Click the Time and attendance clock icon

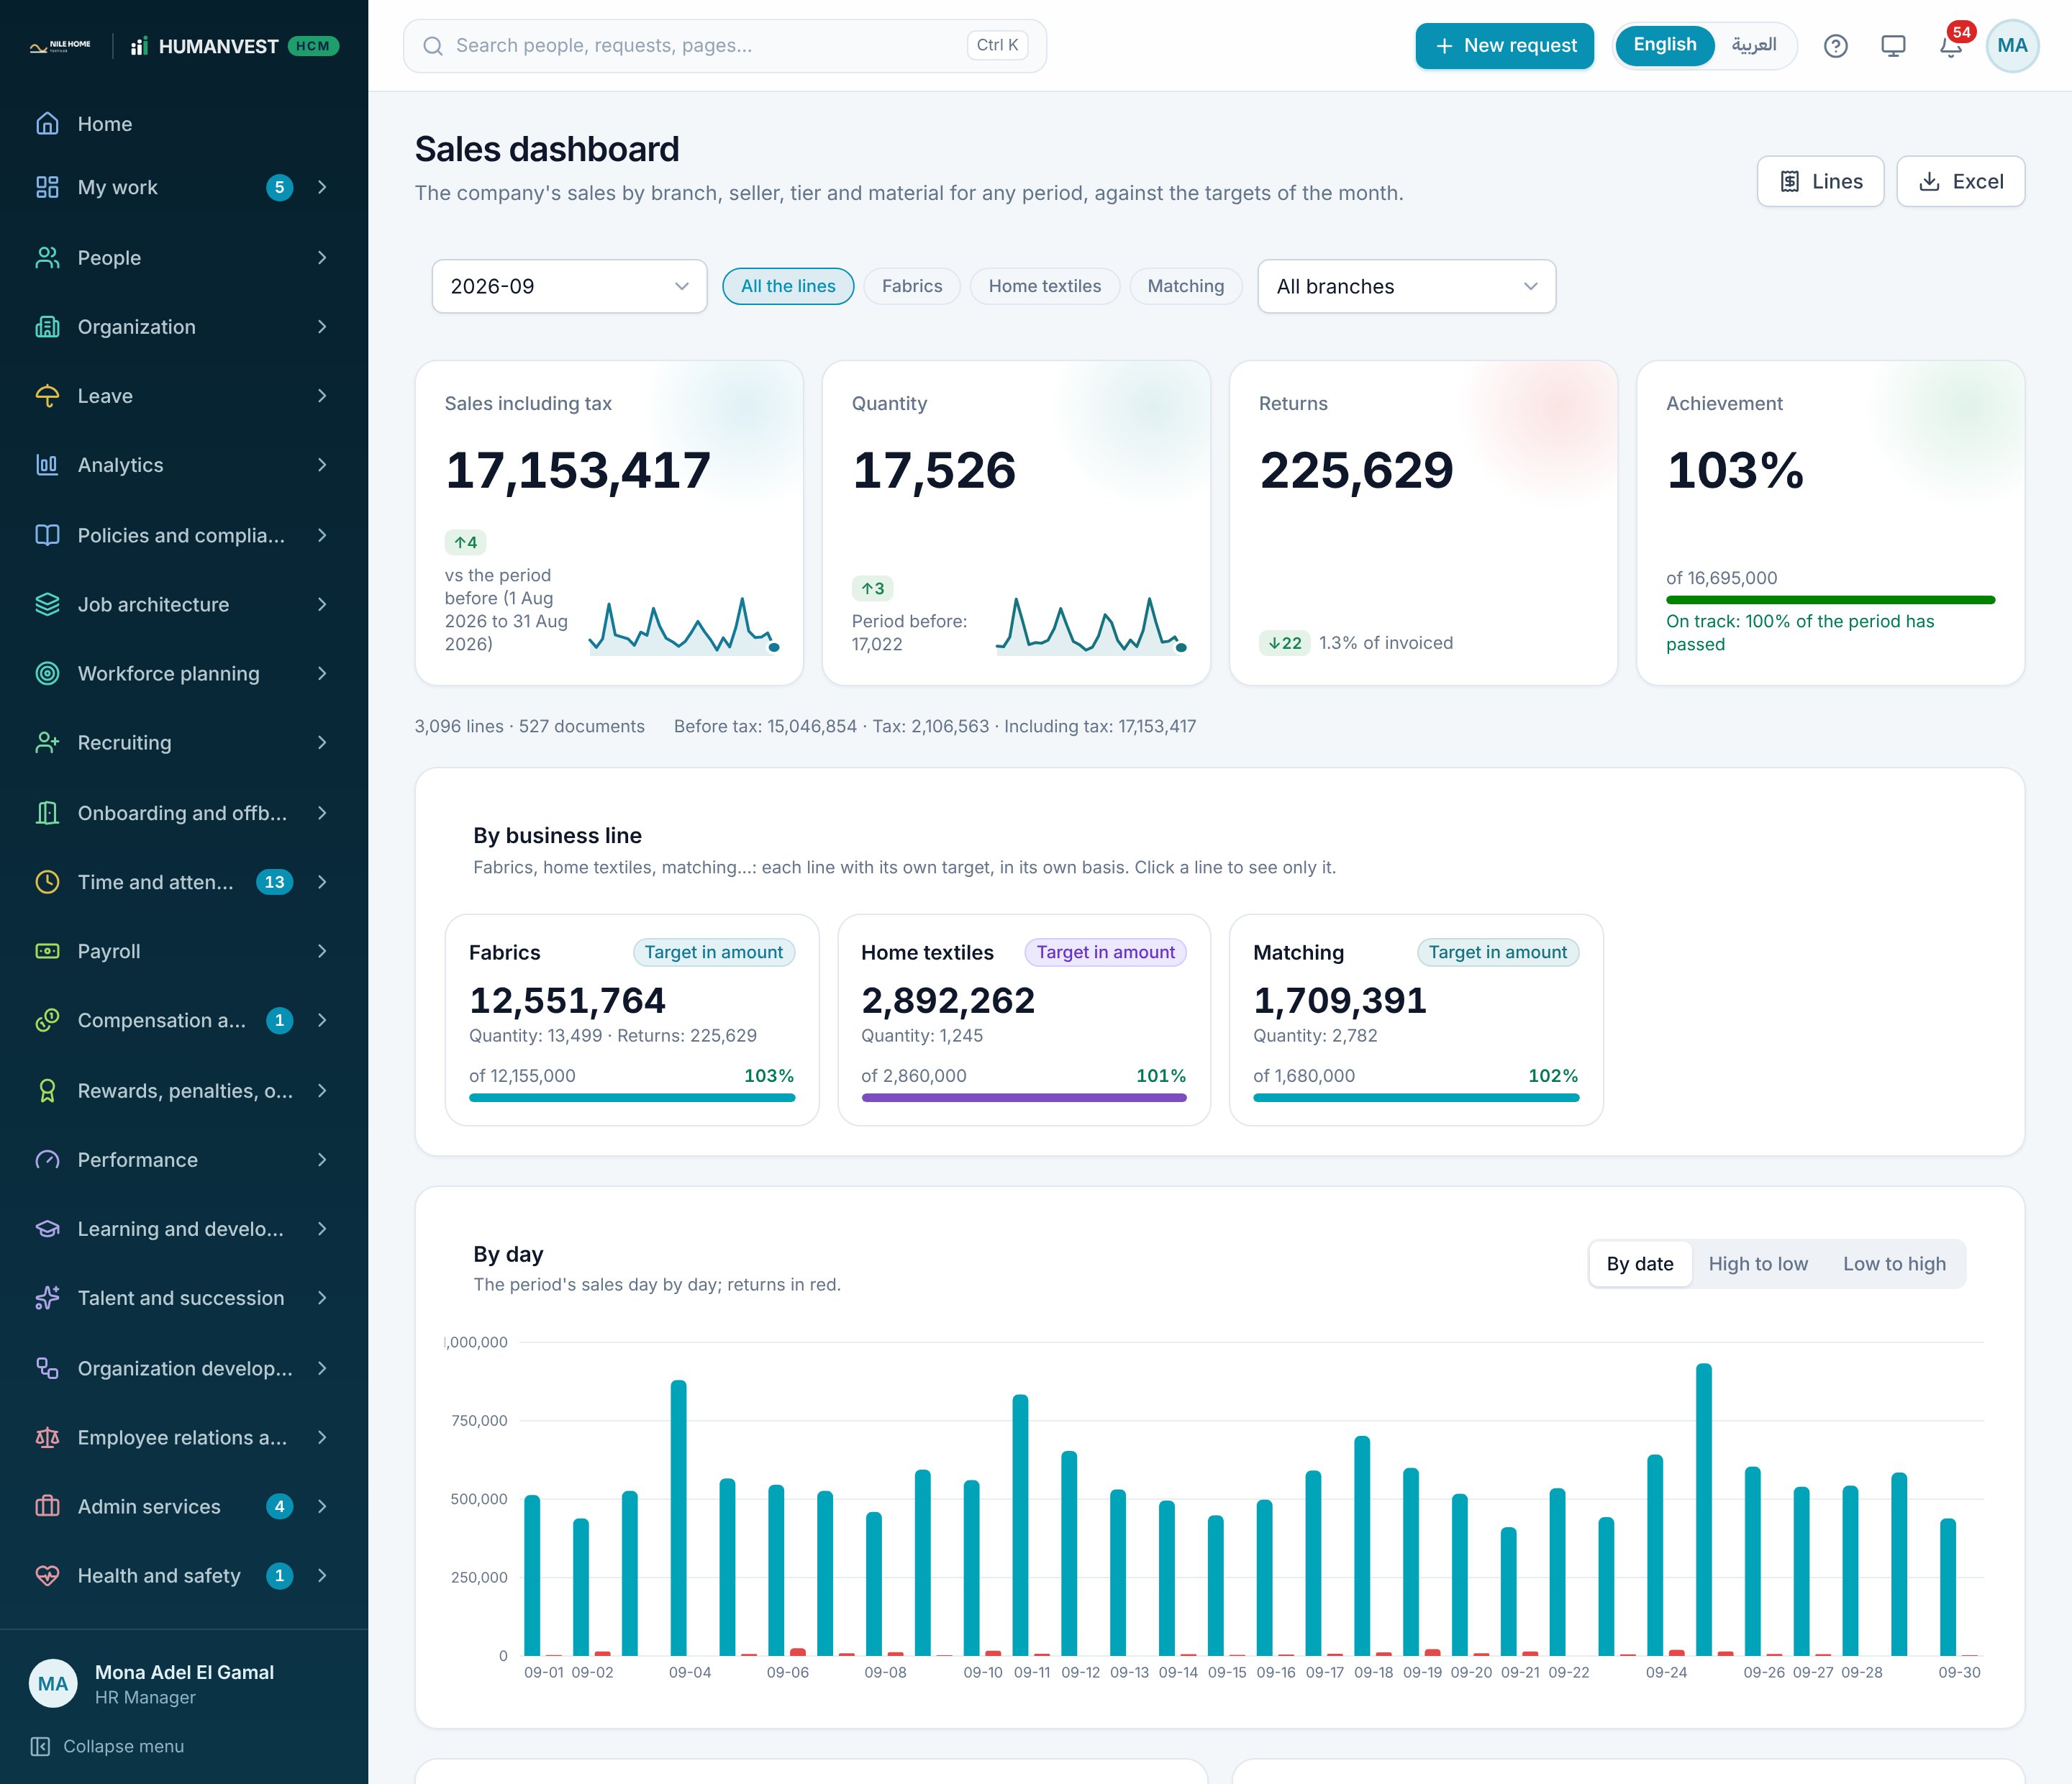(x=47, y=882)
